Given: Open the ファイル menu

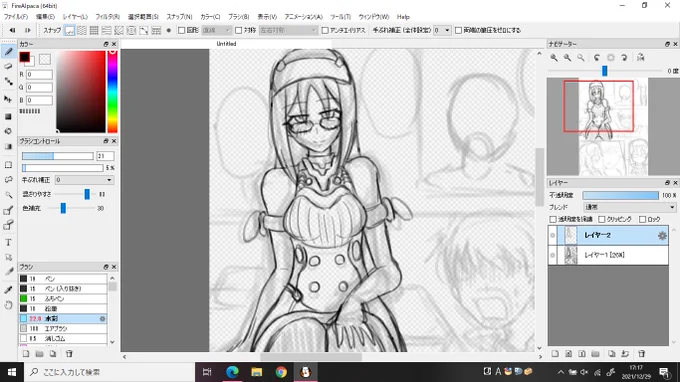Looking at the screenshot, I should [x=16, y=17].
